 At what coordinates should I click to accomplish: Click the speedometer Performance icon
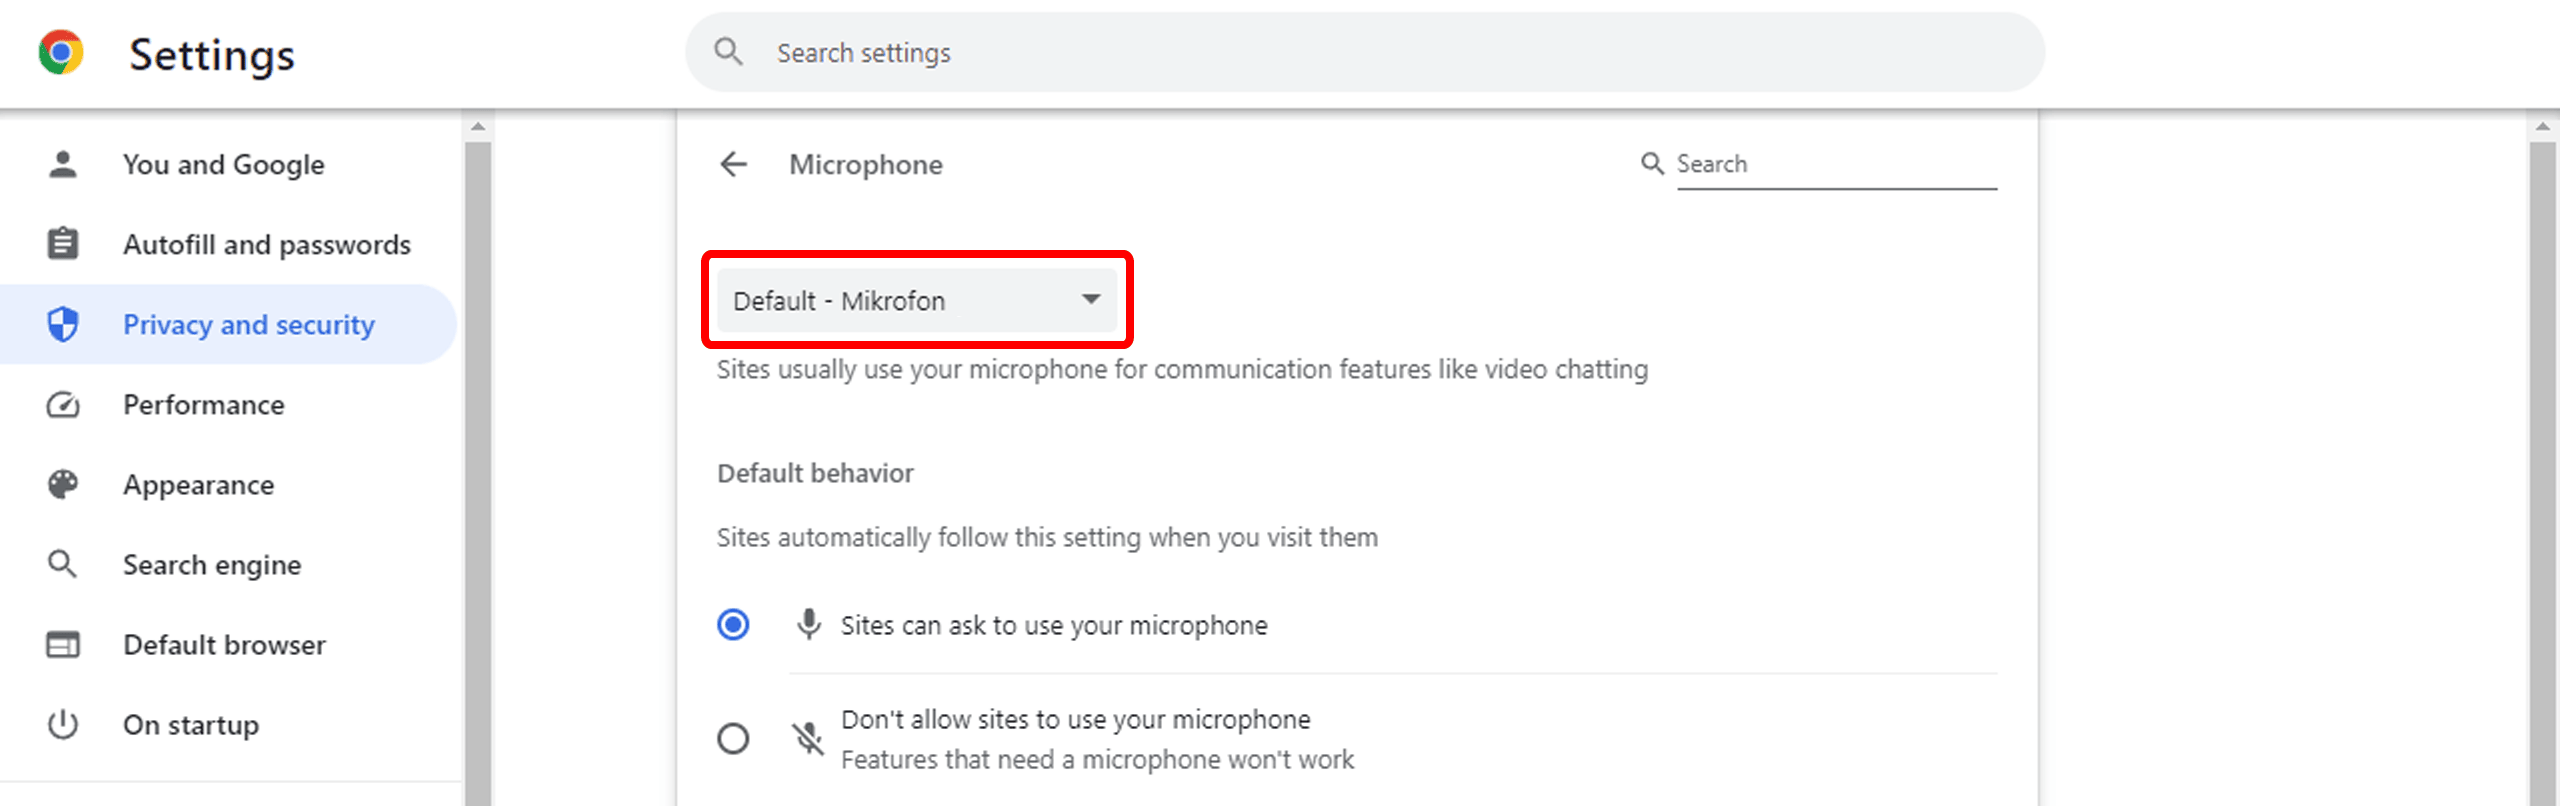point(63,405)
